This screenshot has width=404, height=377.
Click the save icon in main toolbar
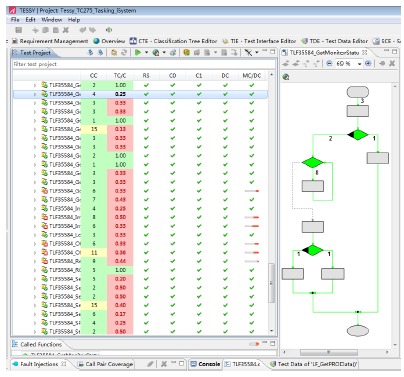(19, 30)
